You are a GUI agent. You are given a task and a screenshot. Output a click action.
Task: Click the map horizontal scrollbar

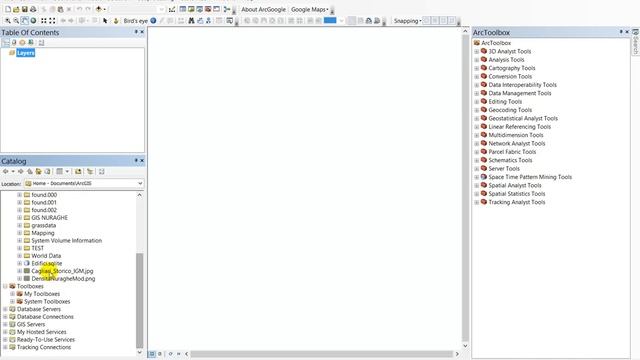click(322, 354)
